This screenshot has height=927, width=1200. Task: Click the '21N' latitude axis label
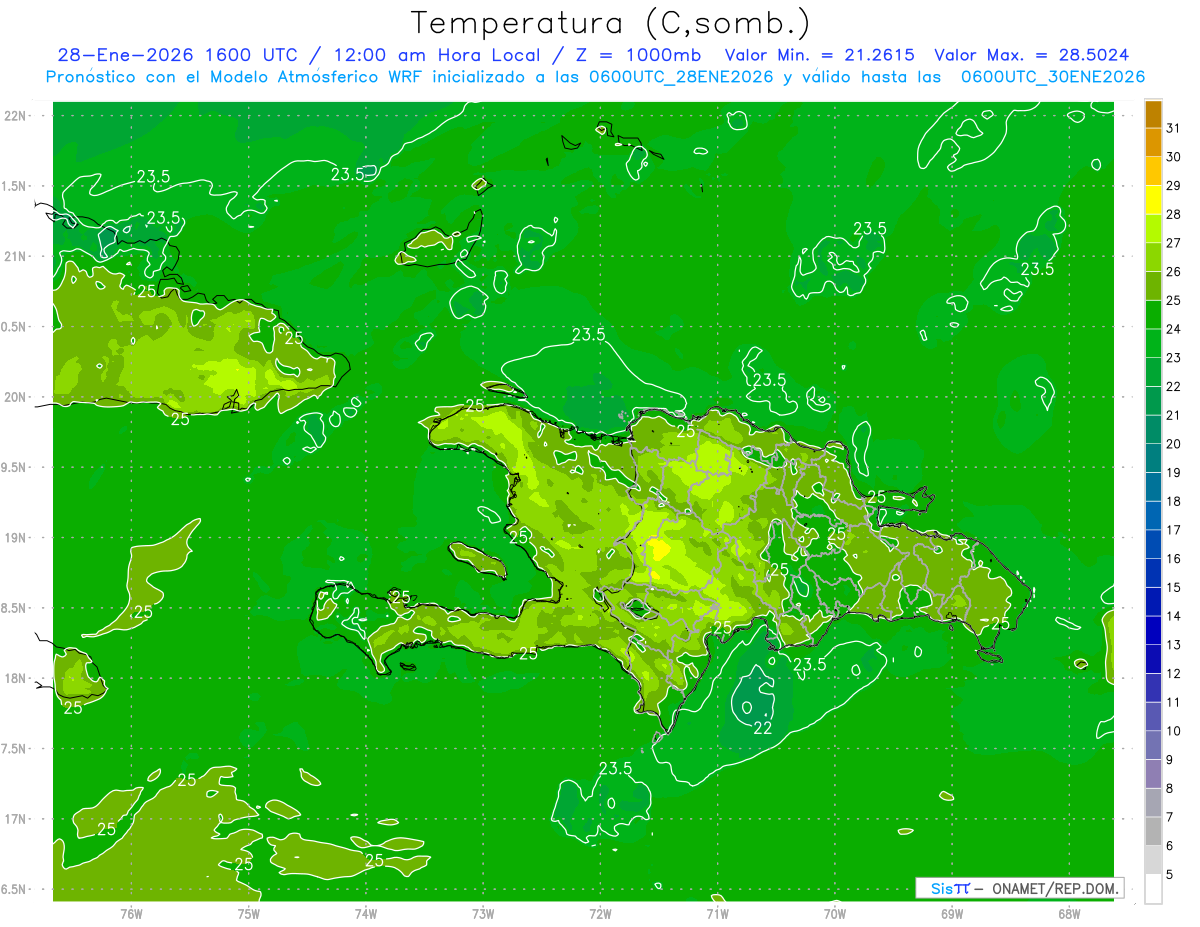[x=15, y=256]
